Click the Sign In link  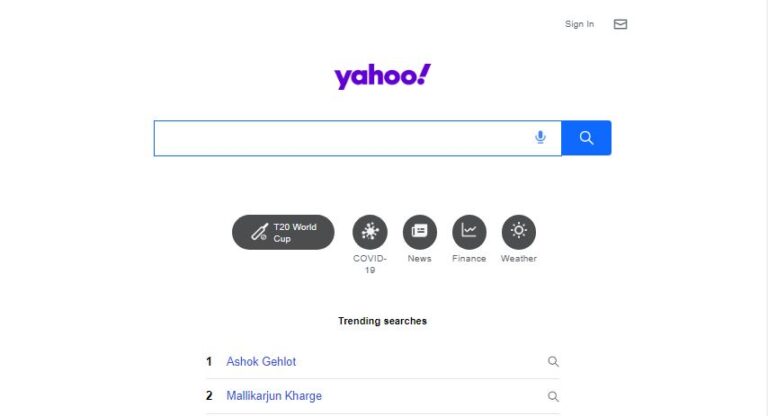tap(579, 24)
